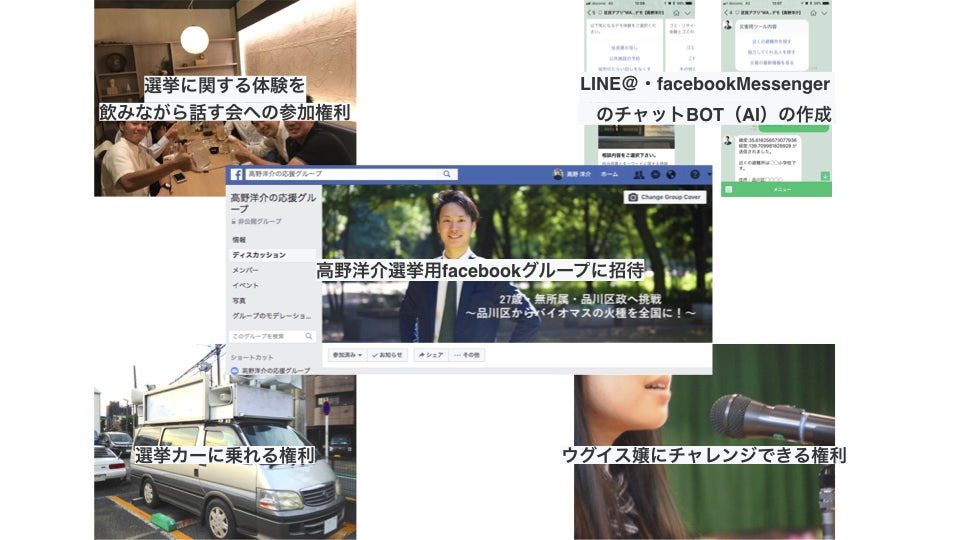
Task: Click the このグループを検索 search field
Action: click(266, 337)
